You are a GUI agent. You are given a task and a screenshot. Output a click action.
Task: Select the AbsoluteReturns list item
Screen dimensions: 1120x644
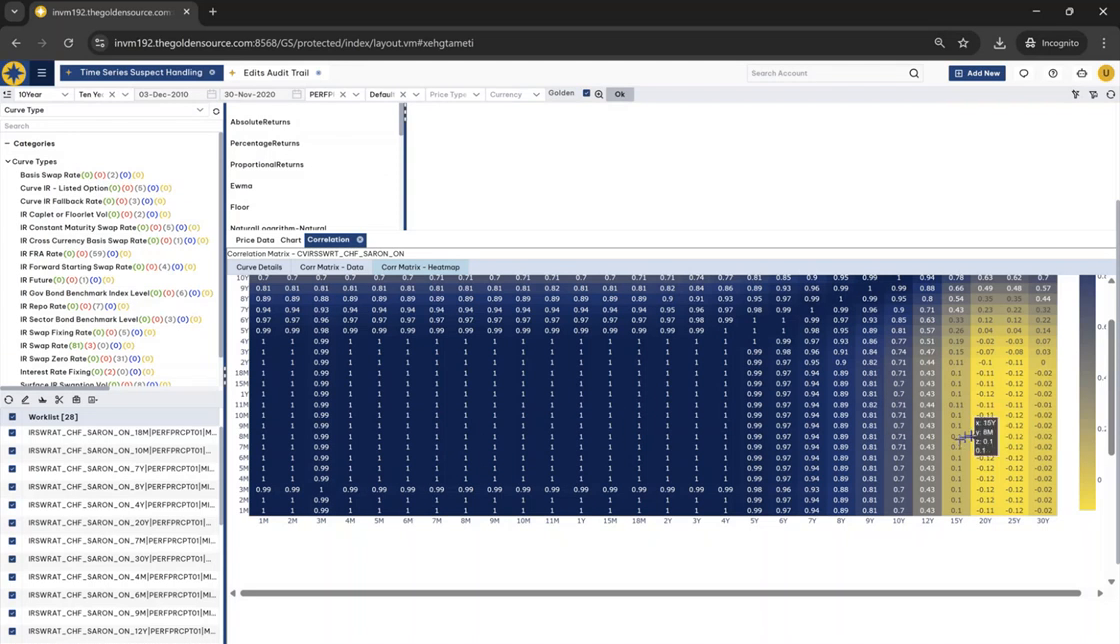pos(260,122)
